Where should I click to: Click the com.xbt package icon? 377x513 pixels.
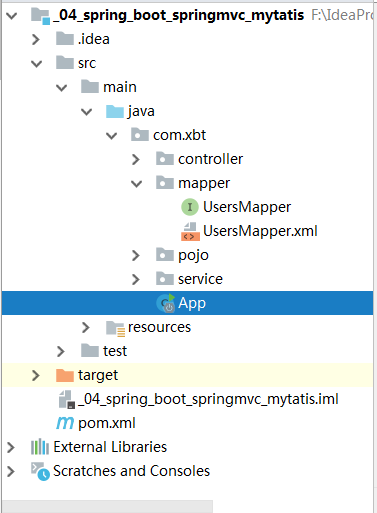click(x=140, y=135)
